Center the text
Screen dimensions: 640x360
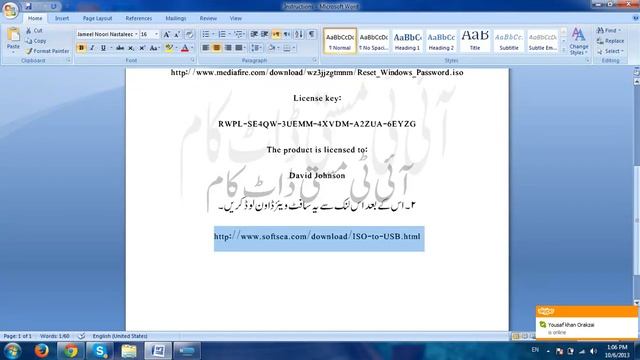pos(217,48)
